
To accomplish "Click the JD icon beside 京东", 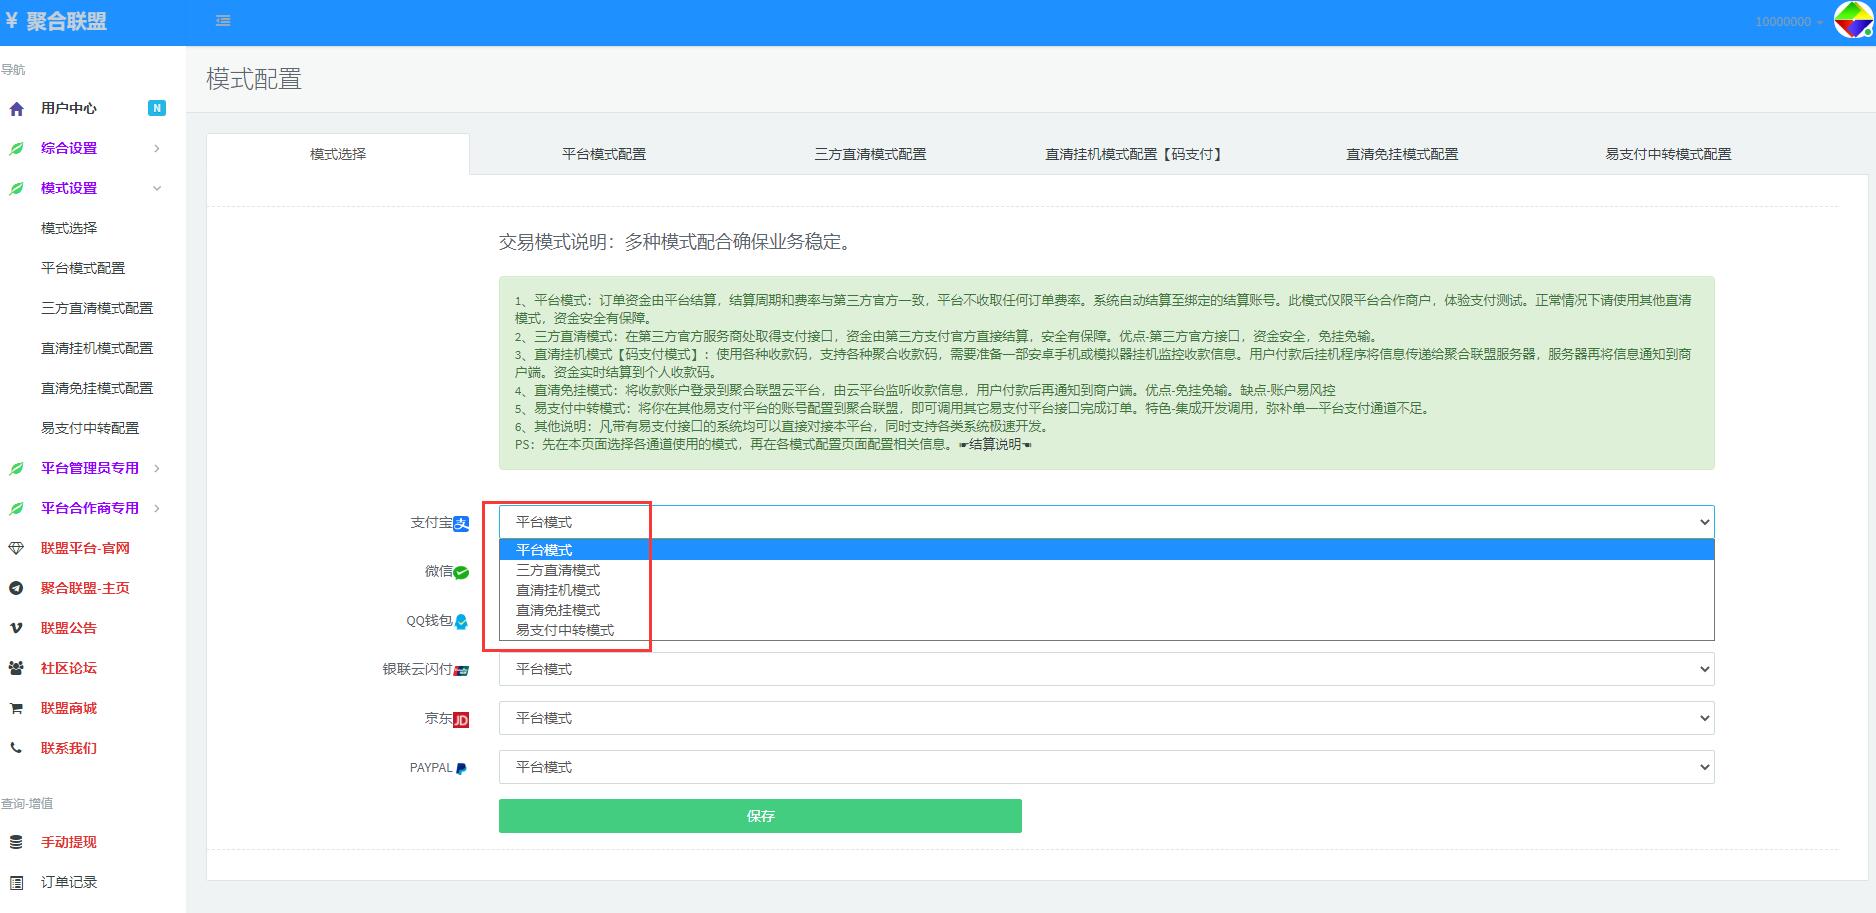I will [461, 720].
